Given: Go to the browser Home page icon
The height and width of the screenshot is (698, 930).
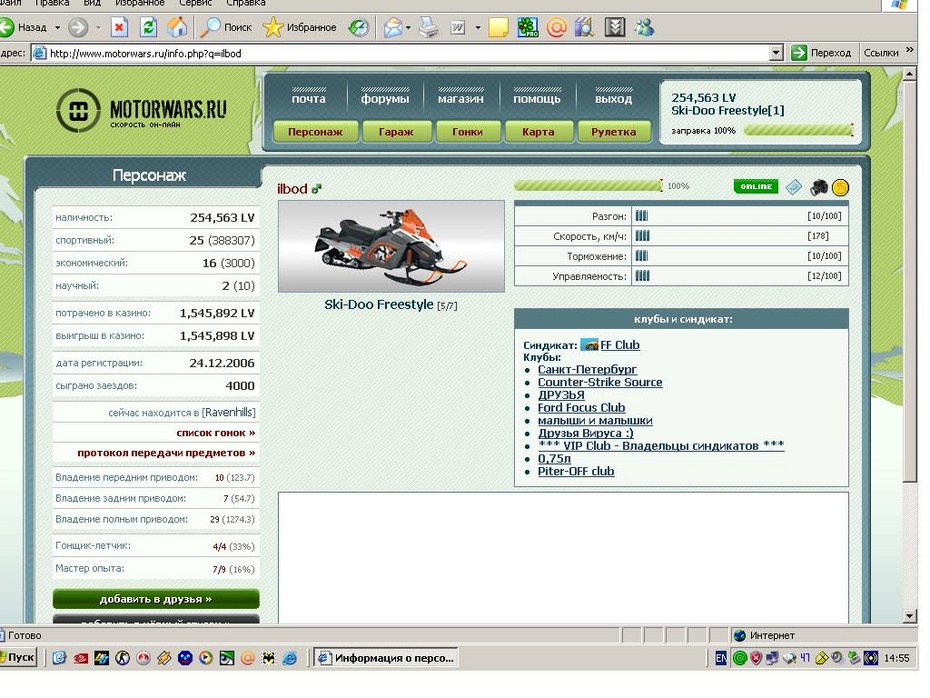Looking at the screenshot, I should pyautogui.click(x=177, y=27).
